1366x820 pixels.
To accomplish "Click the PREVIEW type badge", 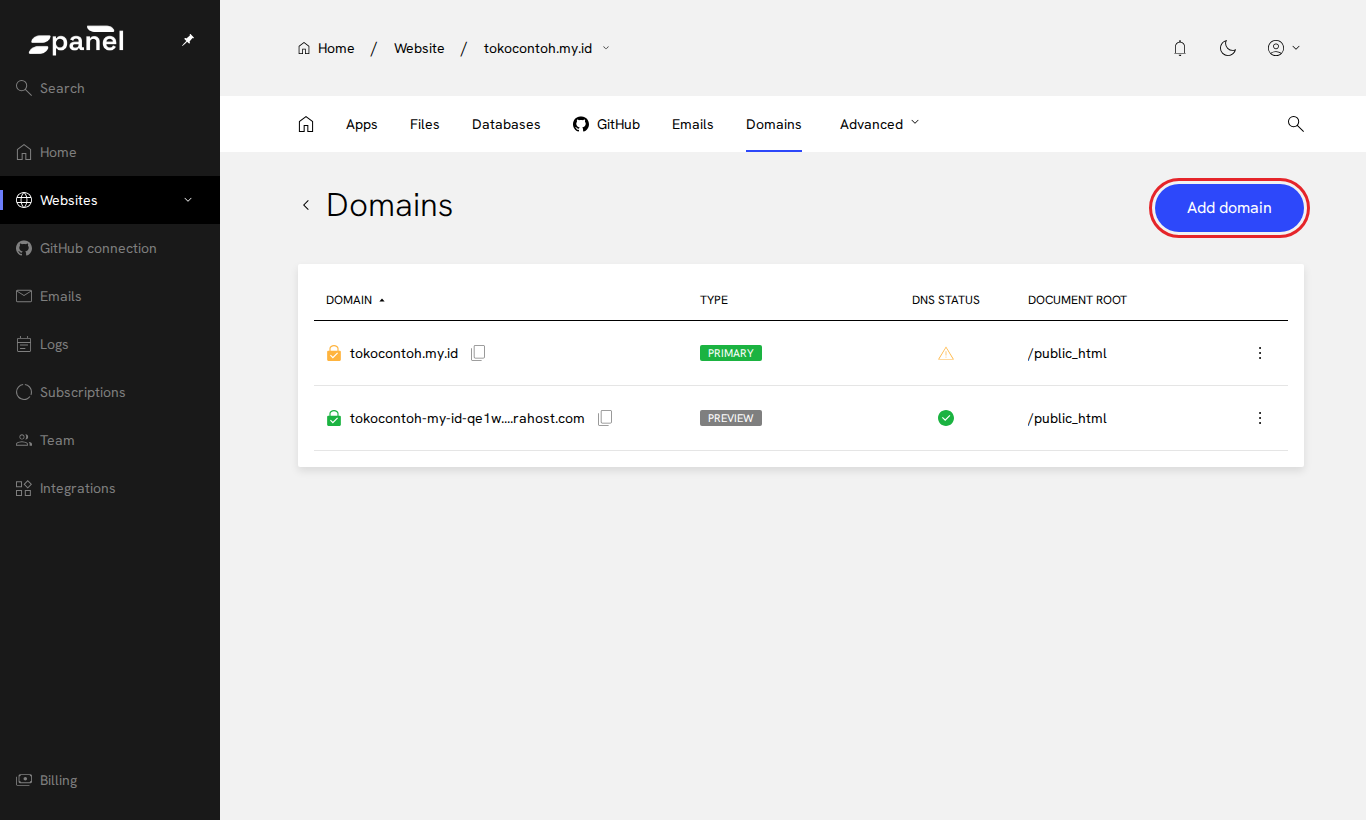I will pos(731,418).
